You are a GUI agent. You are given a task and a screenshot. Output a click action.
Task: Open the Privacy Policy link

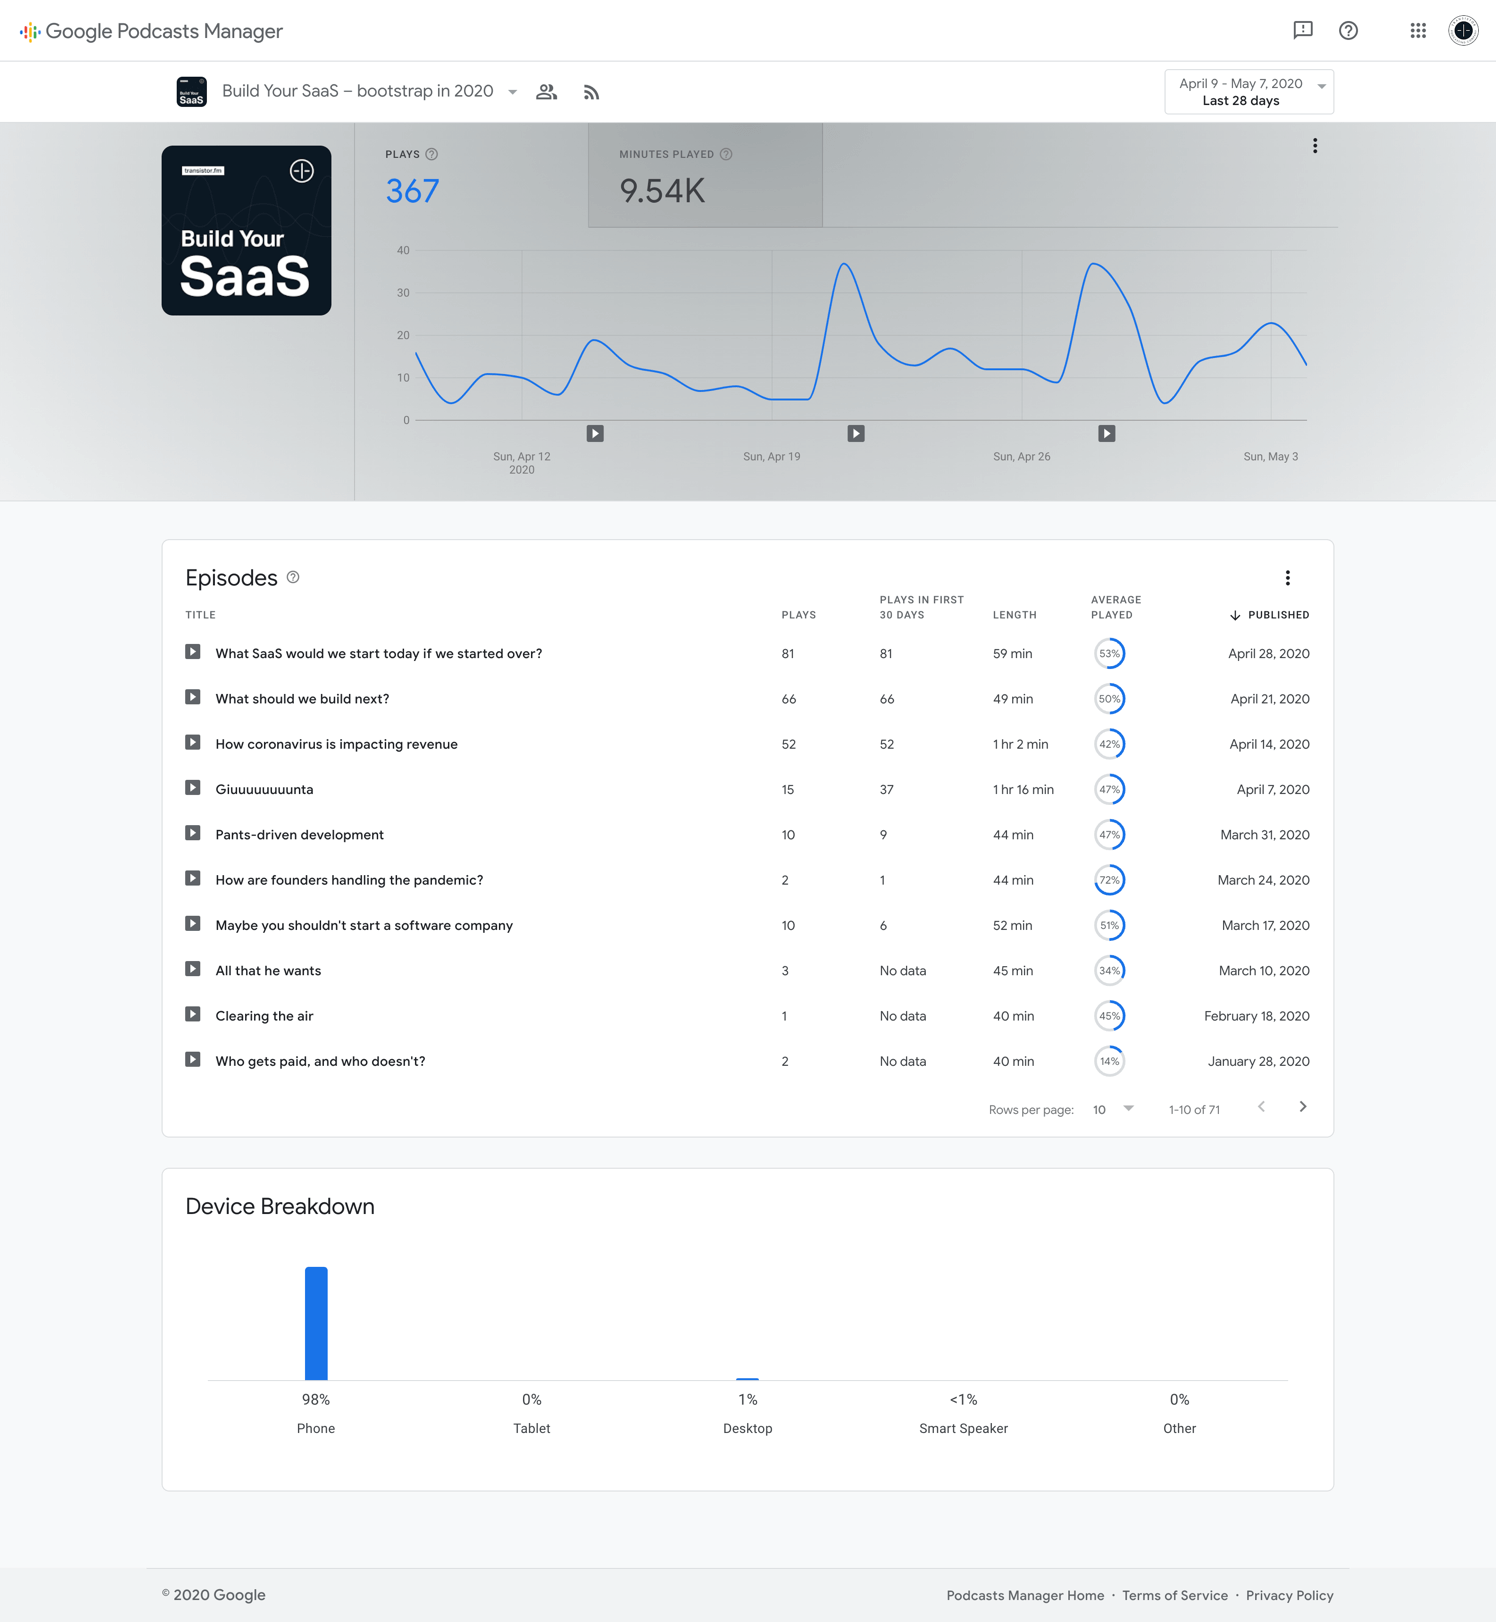pyautogui.click(x=1289, y=1595)
